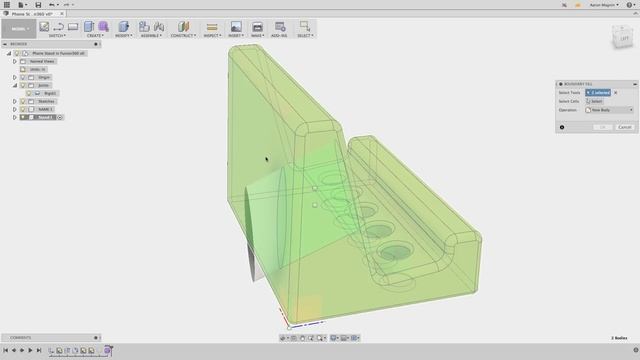The image size is (640, 360).
Task: Collapse the root Phone Stand component
Action: 9,53
